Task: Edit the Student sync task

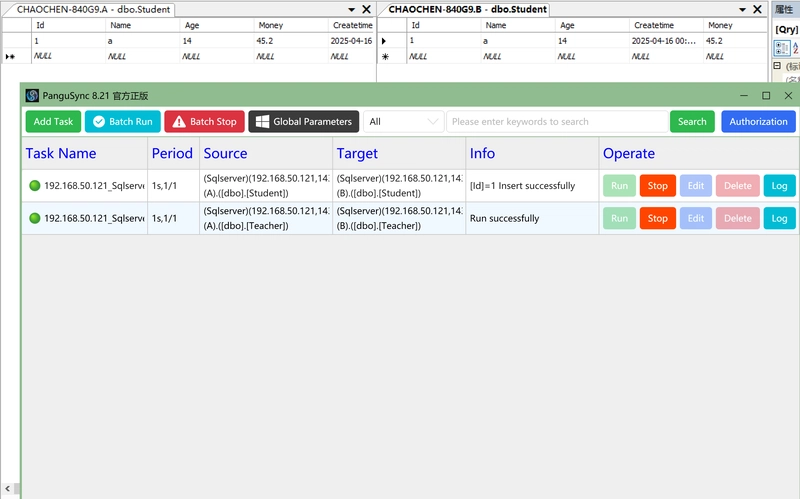Action: [696, 186]
